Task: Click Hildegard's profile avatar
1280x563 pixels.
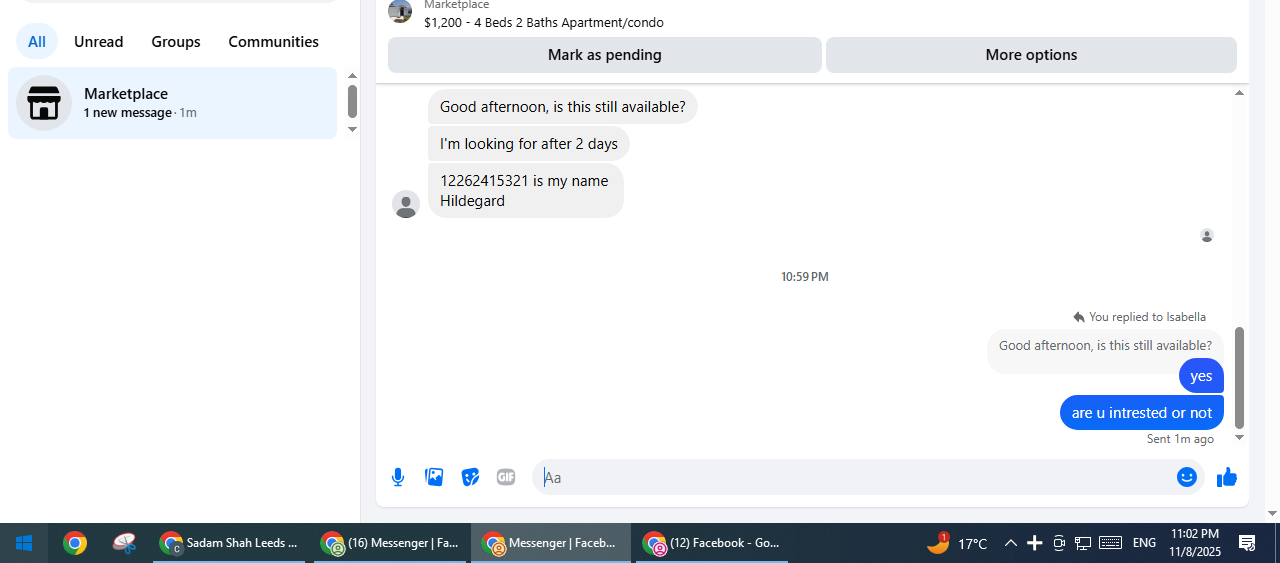Action: pos(406,204)
